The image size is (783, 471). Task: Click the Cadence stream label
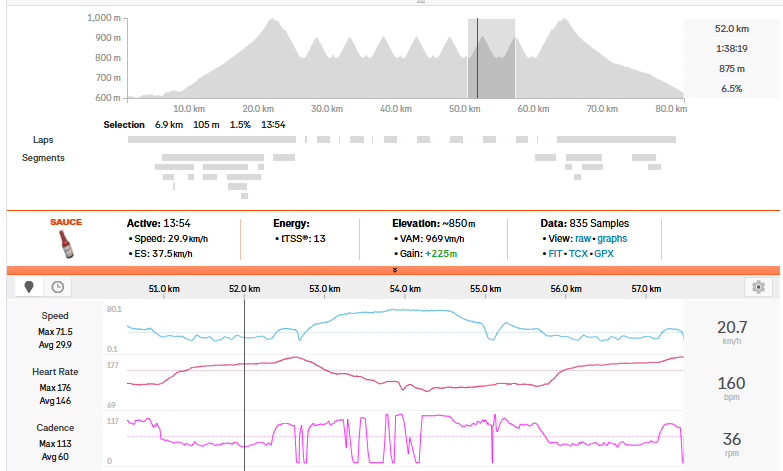click(55, 428)
